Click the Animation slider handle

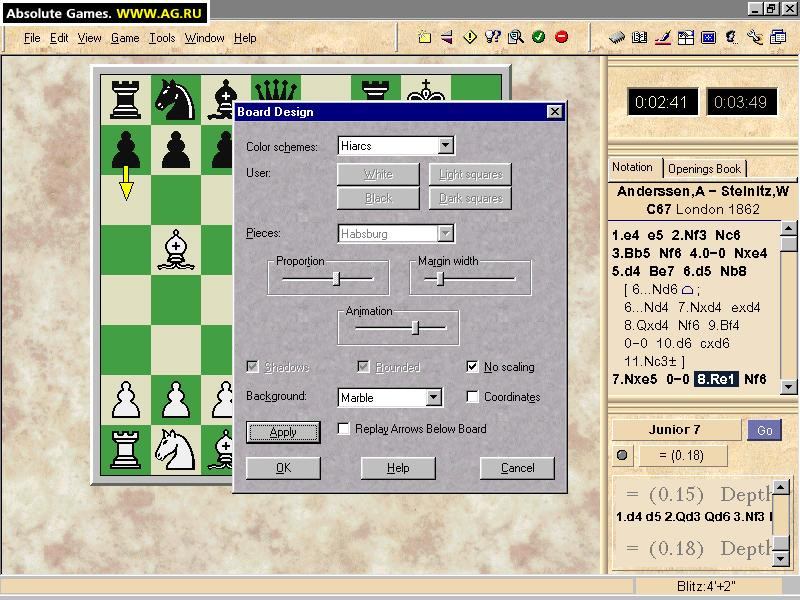[x=415, y=327]
